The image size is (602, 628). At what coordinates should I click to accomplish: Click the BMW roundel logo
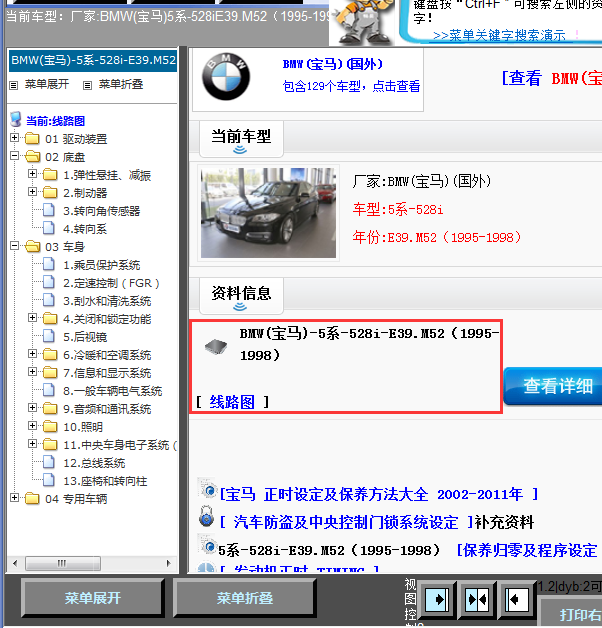[x=226, y=76]
